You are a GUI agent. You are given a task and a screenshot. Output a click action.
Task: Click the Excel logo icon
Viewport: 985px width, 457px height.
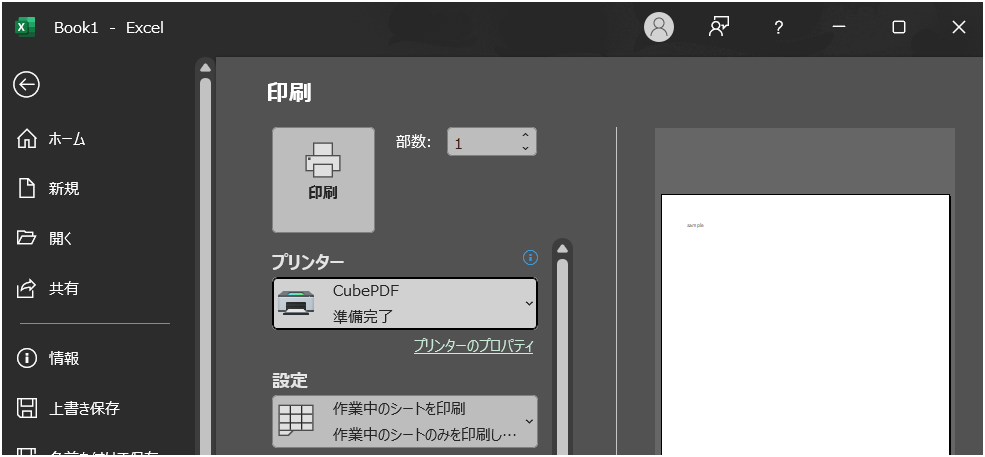click(25, 28)
